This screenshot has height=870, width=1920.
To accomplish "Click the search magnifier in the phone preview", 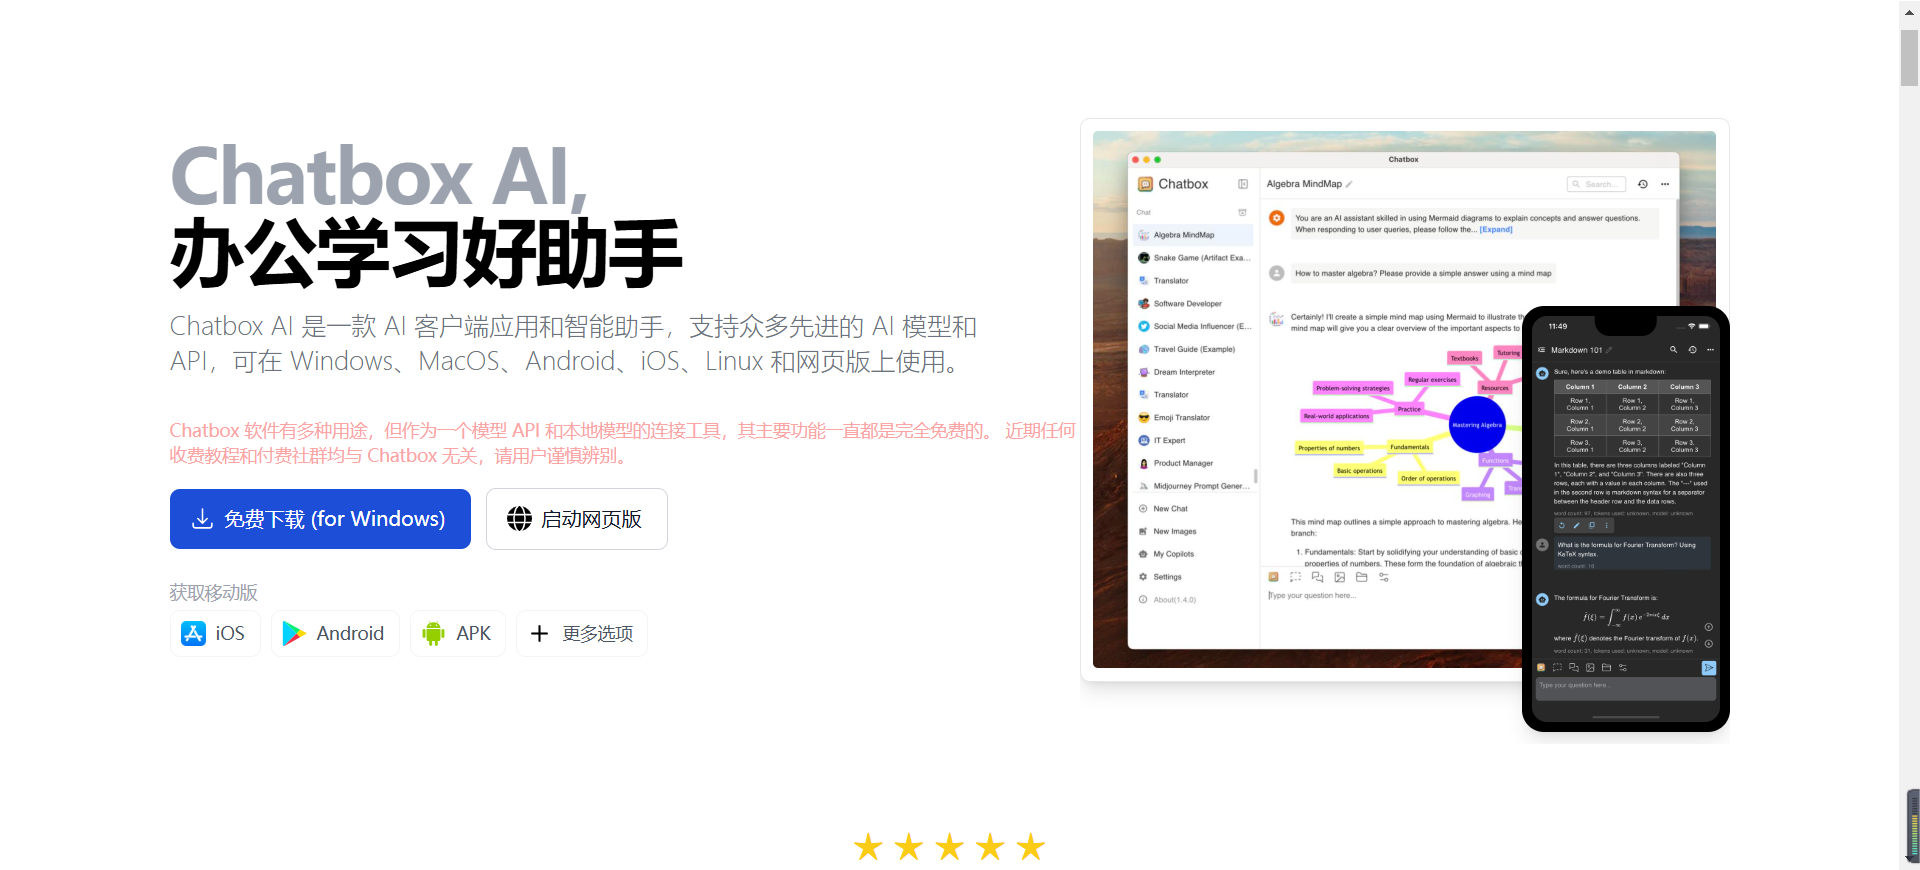I will pyautogui.click(x=1673, y=350).
